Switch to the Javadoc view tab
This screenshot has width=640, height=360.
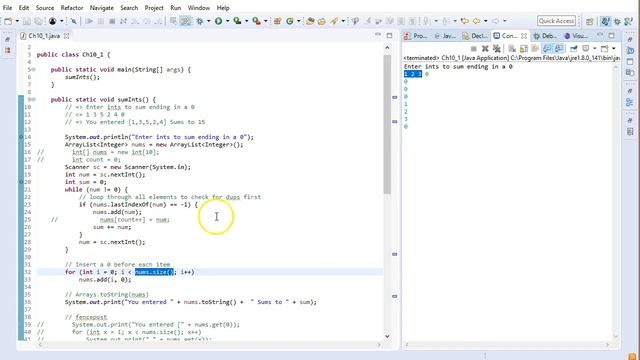click(x=445, y=36)
